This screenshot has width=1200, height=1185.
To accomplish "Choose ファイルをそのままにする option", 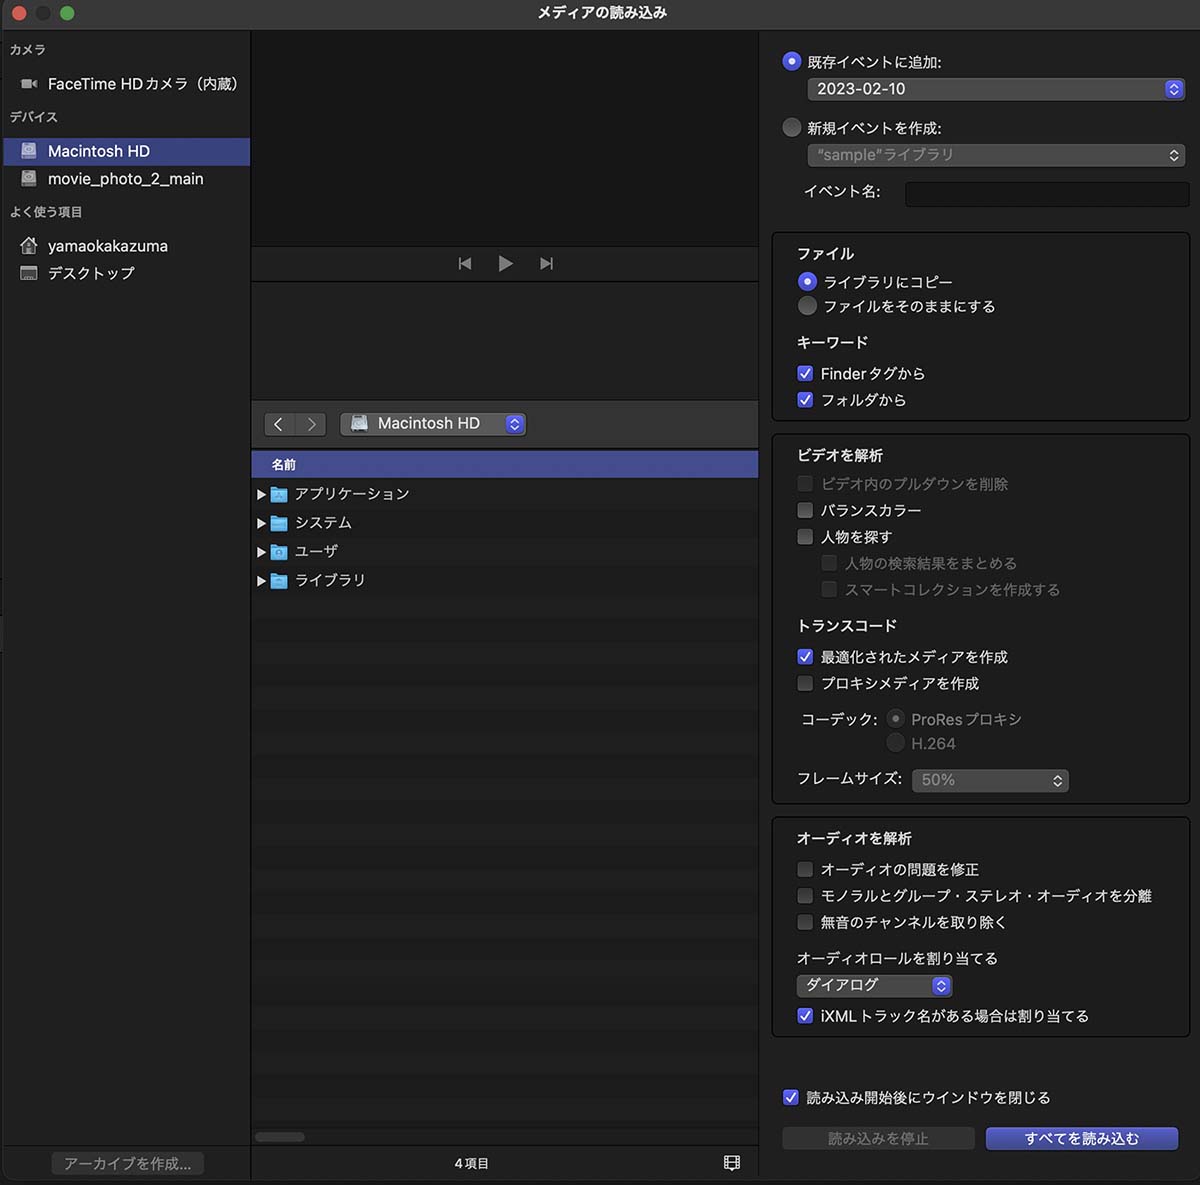I will click(807, 306).
